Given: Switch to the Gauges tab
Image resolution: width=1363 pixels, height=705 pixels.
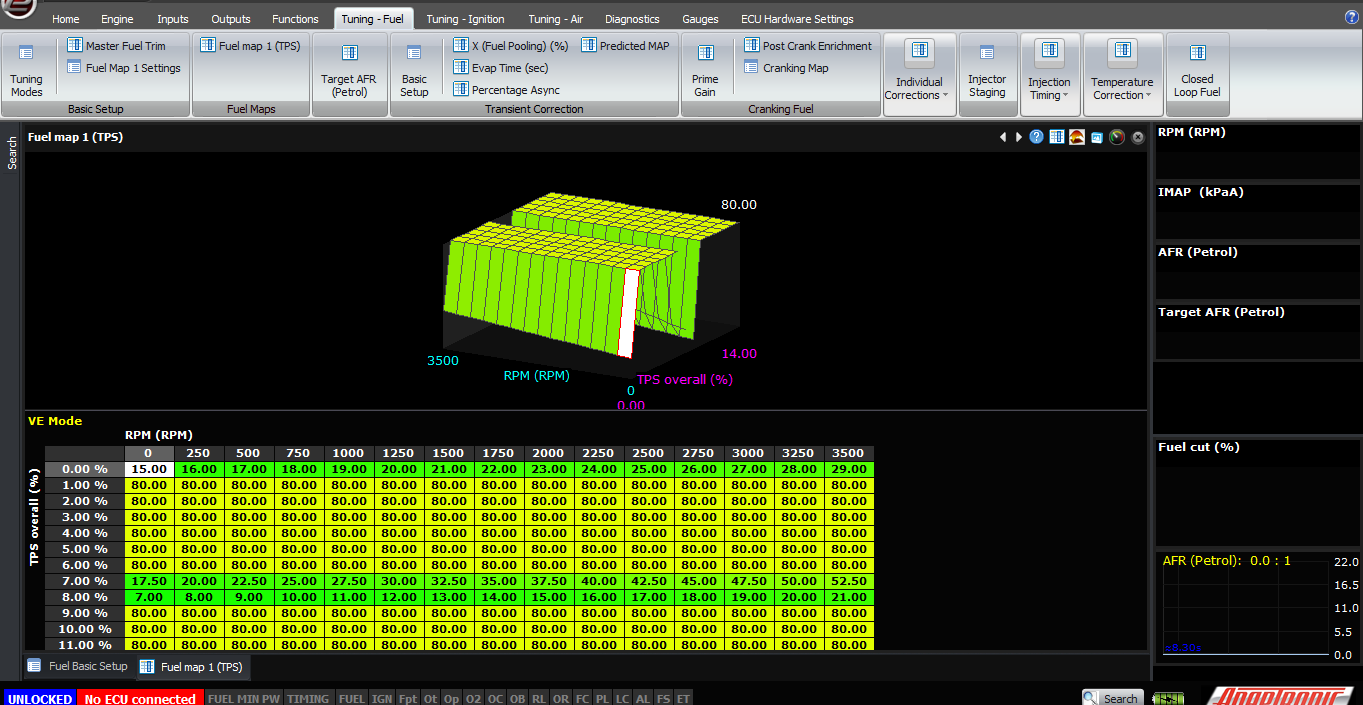Looking at the screenshot, I should click(x=700, y=19).
